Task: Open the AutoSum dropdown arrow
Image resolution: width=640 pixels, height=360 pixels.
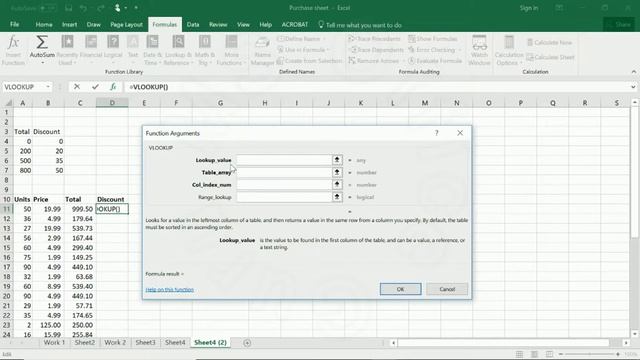Action: pyautogui.click(x=42, y=63)
